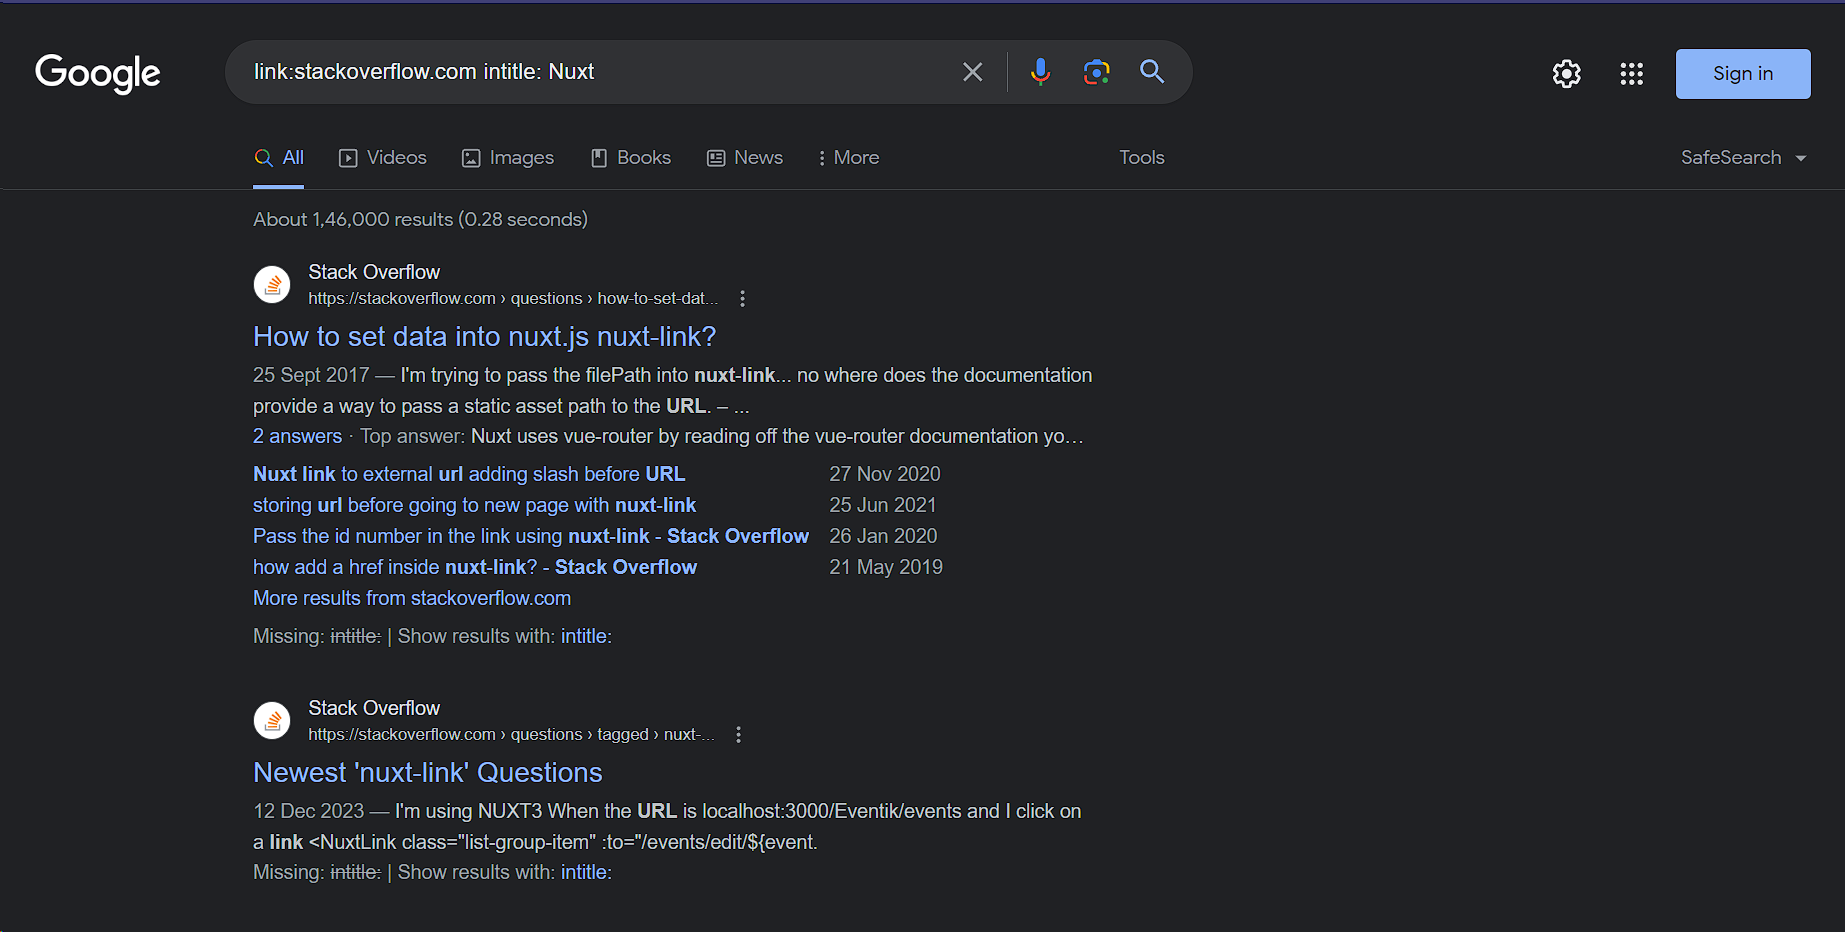
Task: Switch to the News tab
Action: coord(745,158)
